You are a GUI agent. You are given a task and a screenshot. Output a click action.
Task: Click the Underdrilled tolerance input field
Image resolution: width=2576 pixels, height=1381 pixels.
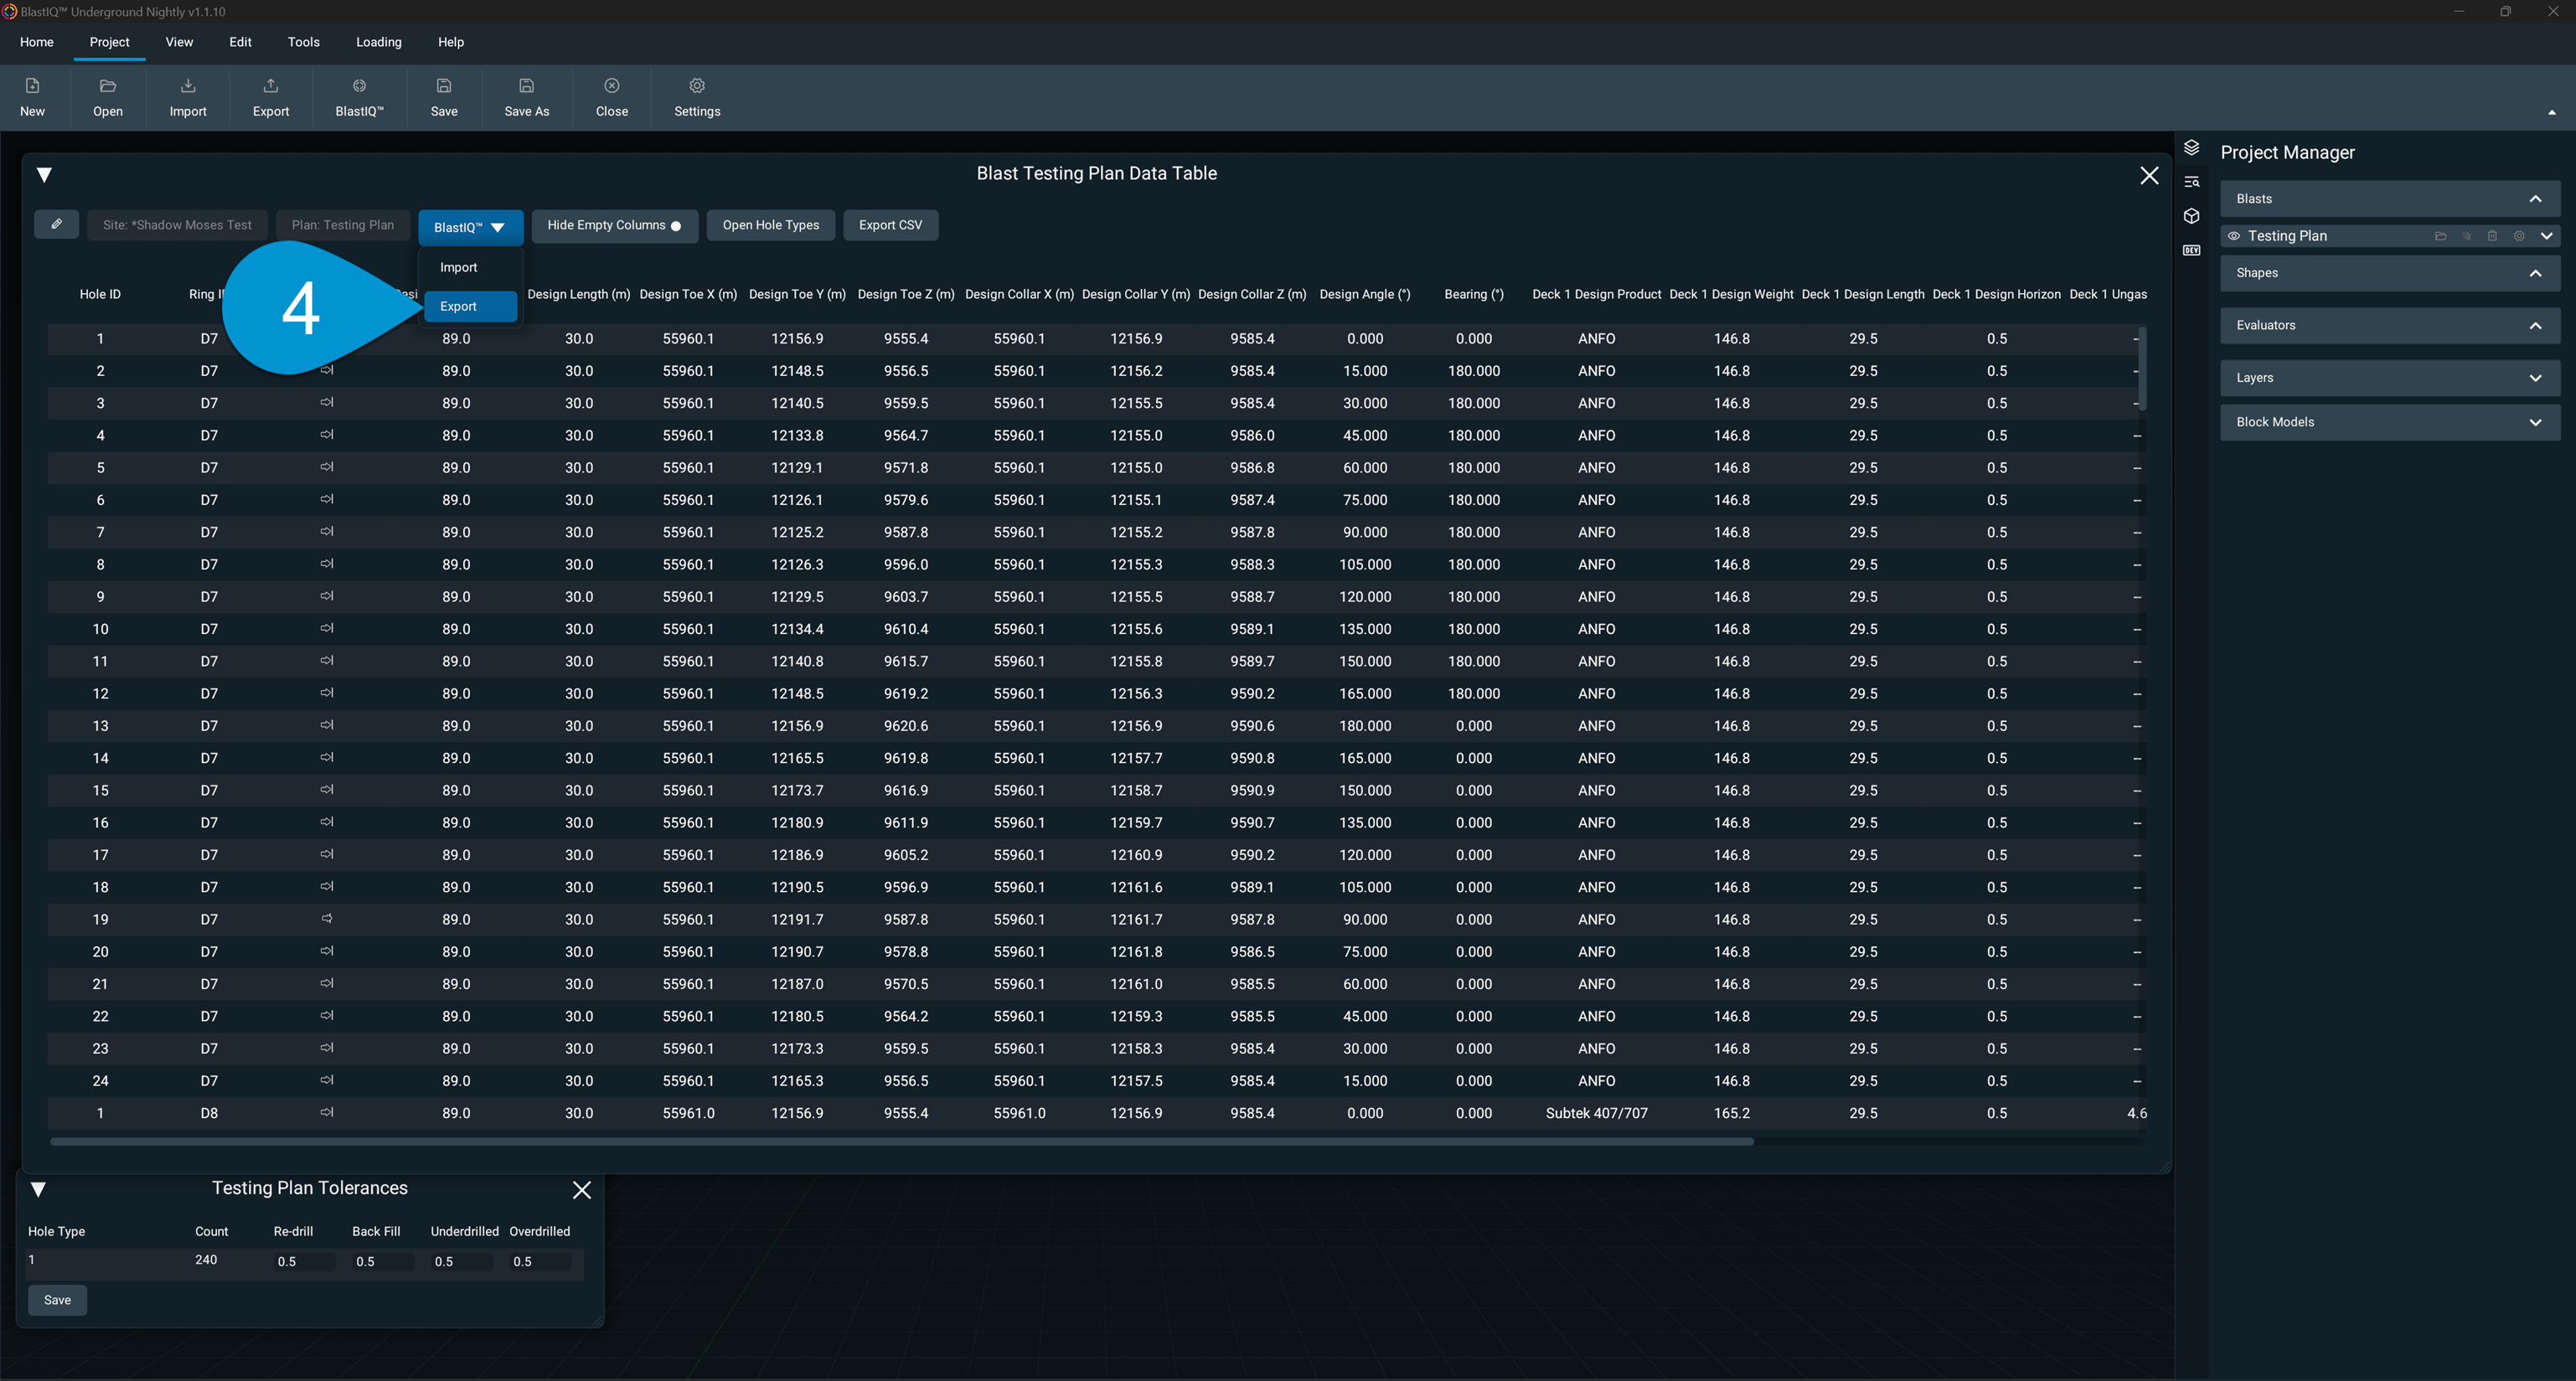click(x=461, y=1261)
